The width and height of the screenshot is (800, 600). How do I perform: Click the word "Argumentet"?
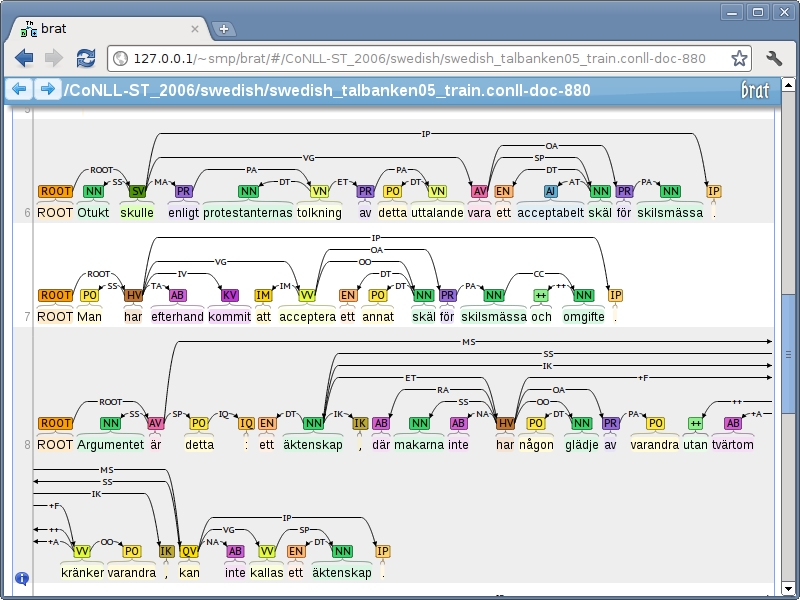click(x=111, y=445)
